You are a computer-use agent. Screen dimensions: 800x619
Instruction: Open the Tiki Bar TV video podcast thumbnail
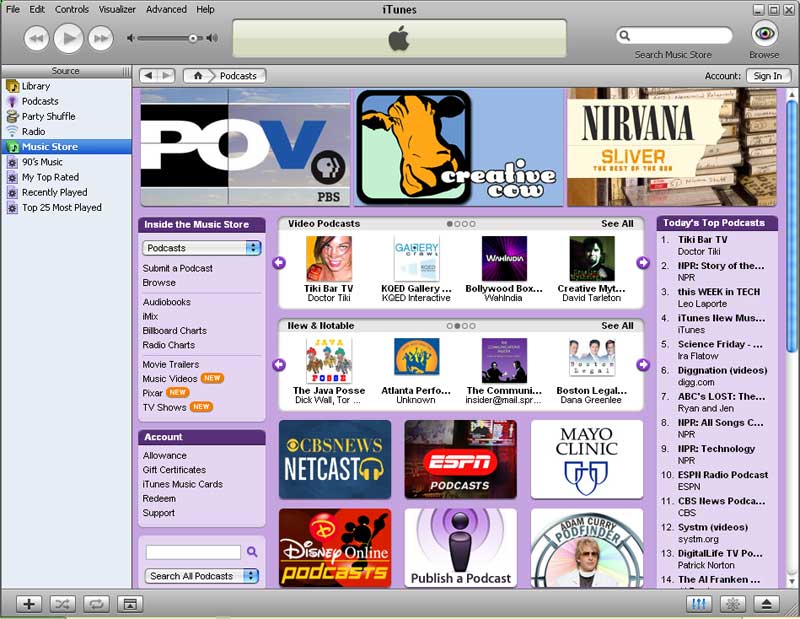coord(329,258)
